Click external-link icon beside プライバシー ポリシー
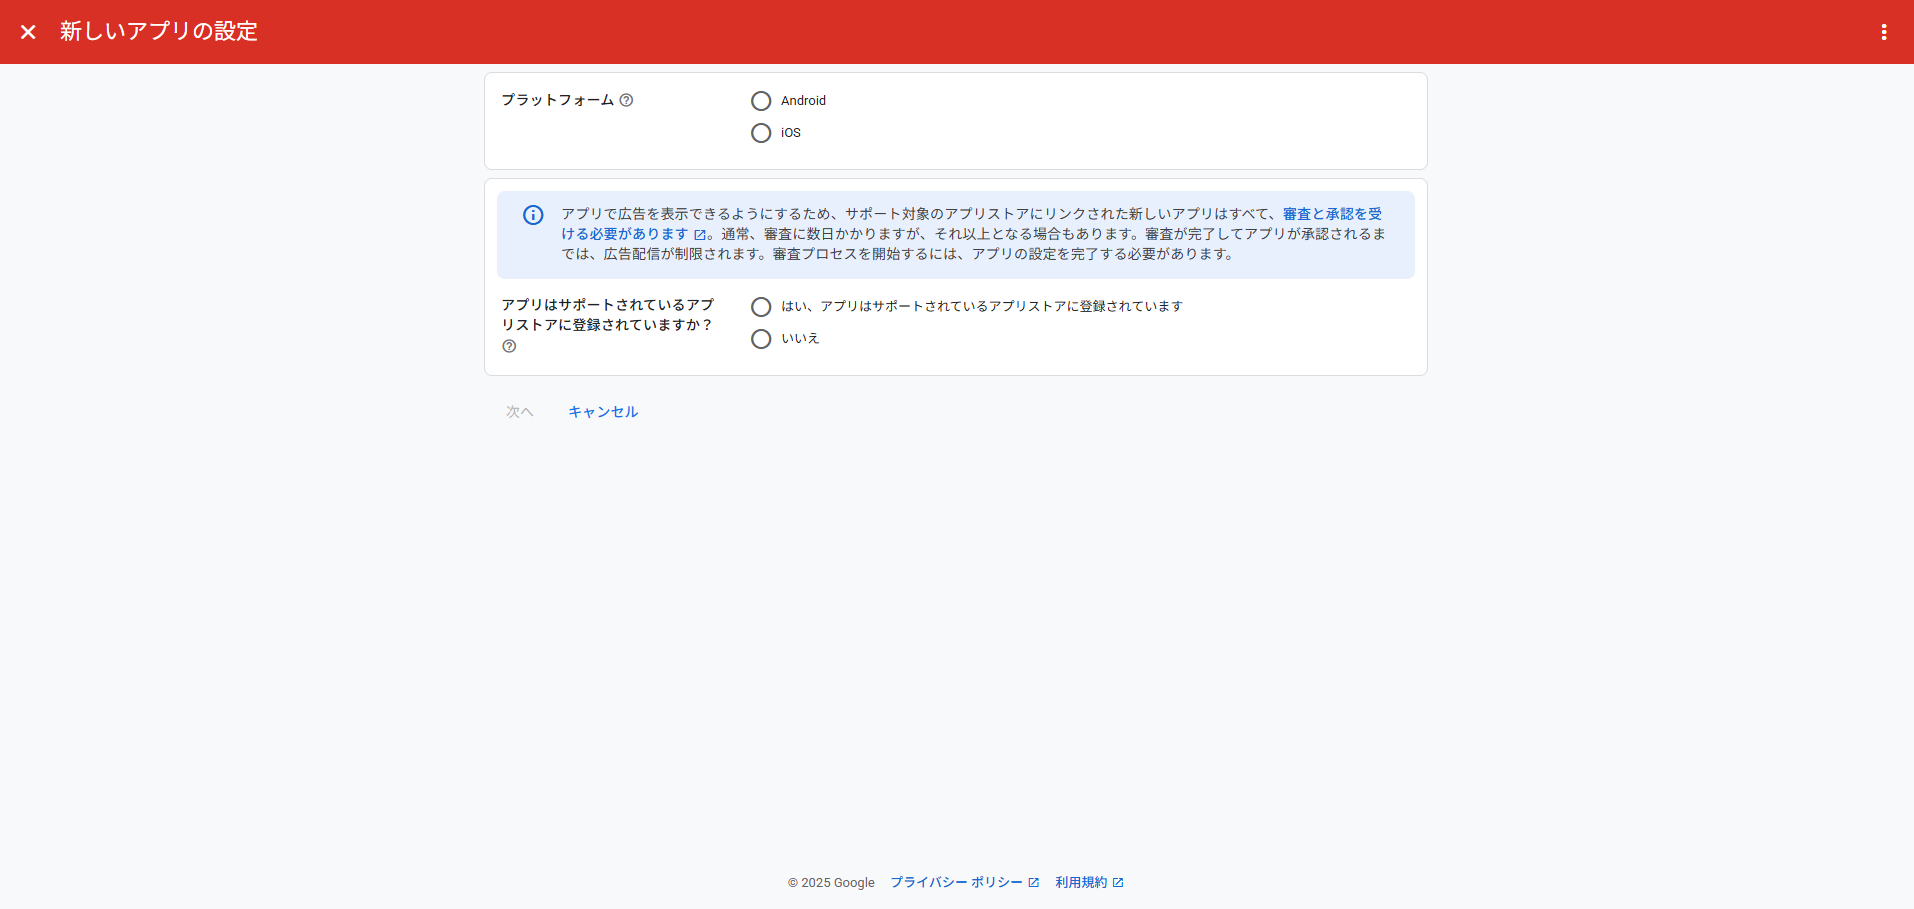 coord(1033,882)
